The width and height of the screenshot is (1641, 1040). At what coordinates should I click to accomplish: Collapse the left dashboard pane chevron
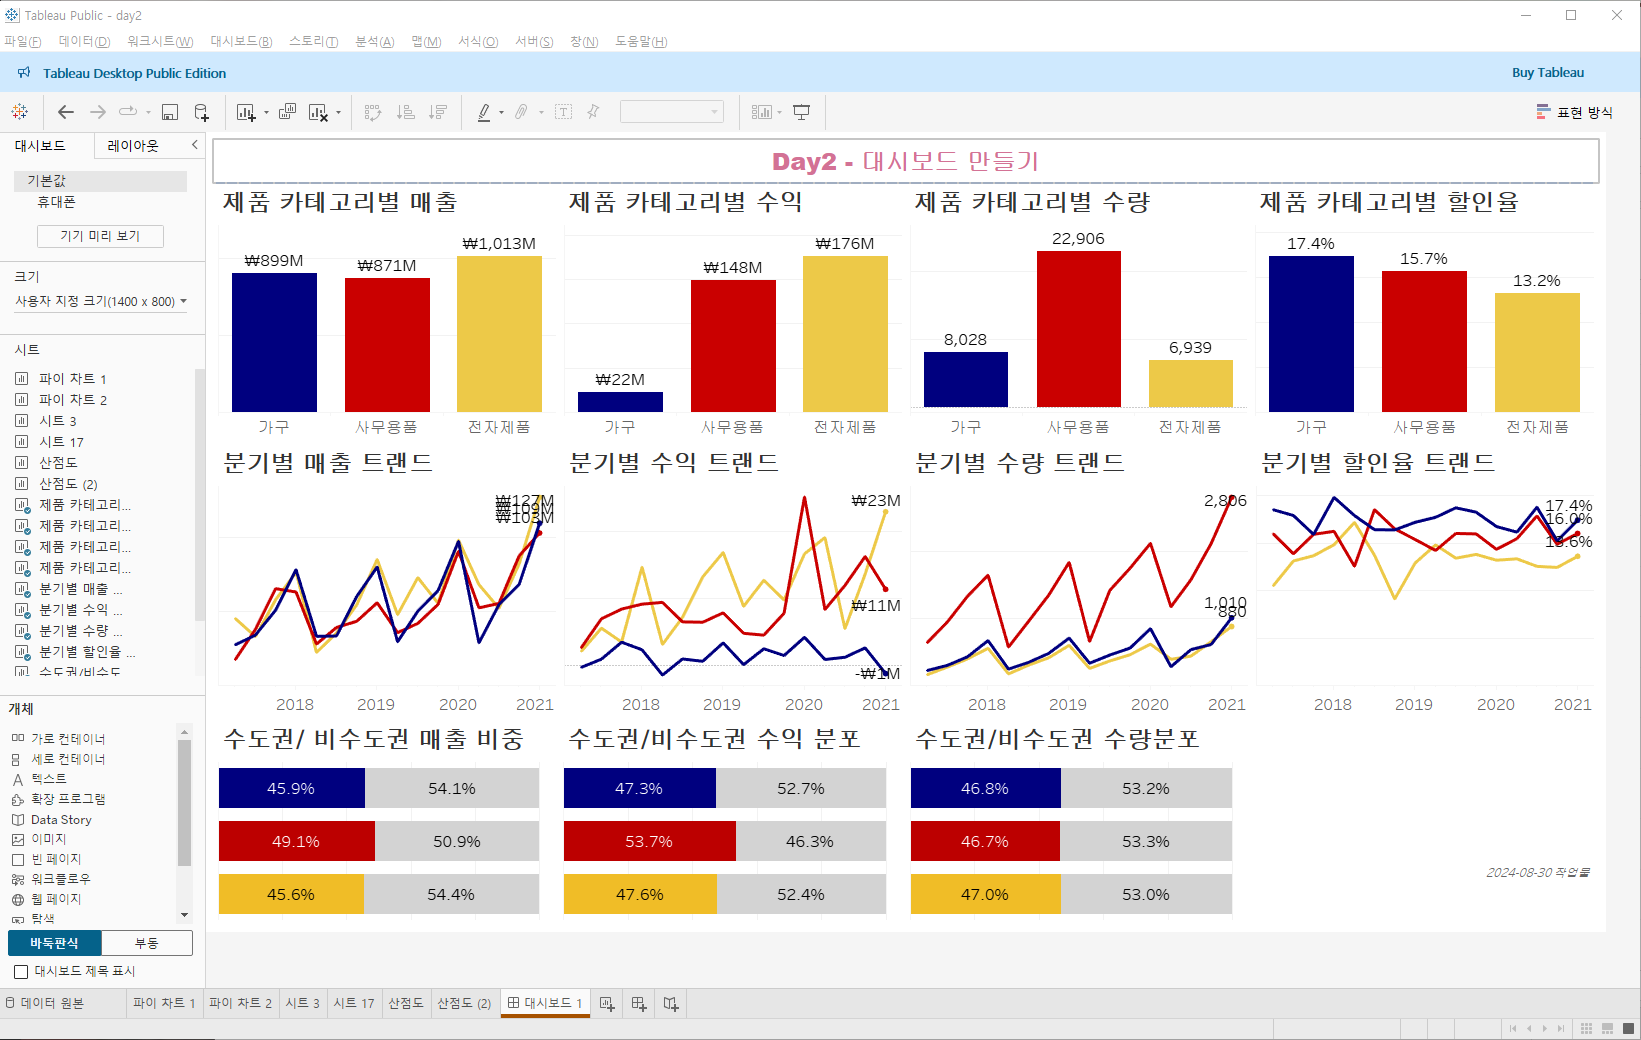point(194,145)
